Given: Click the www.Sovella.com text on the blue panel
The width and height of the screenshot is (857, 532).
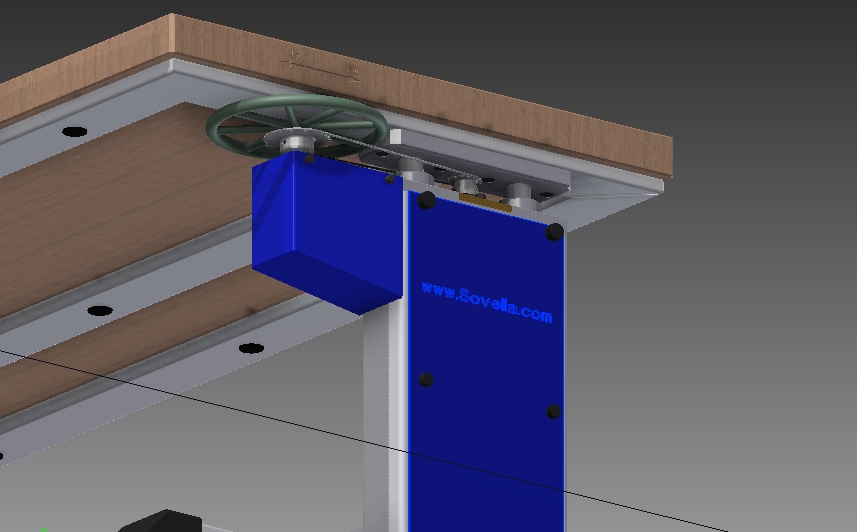Looking at the screenshot, I should [487, 304].
